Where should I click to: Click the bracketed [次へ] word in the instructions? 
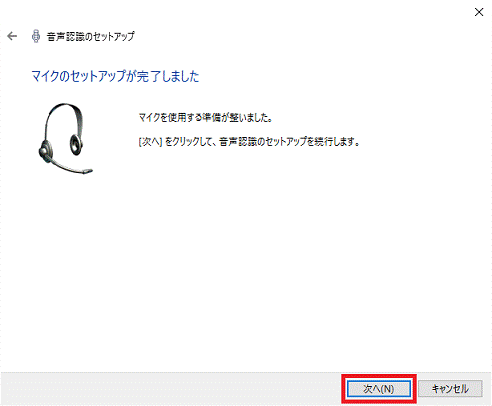(150, 142)
